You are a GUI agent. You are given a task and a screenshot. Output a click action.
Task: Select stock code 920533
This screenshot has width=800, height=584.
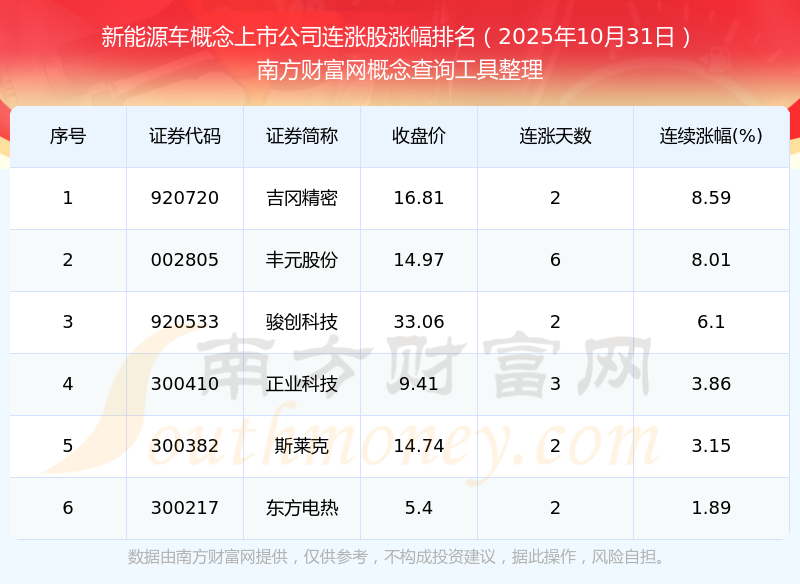185,322
